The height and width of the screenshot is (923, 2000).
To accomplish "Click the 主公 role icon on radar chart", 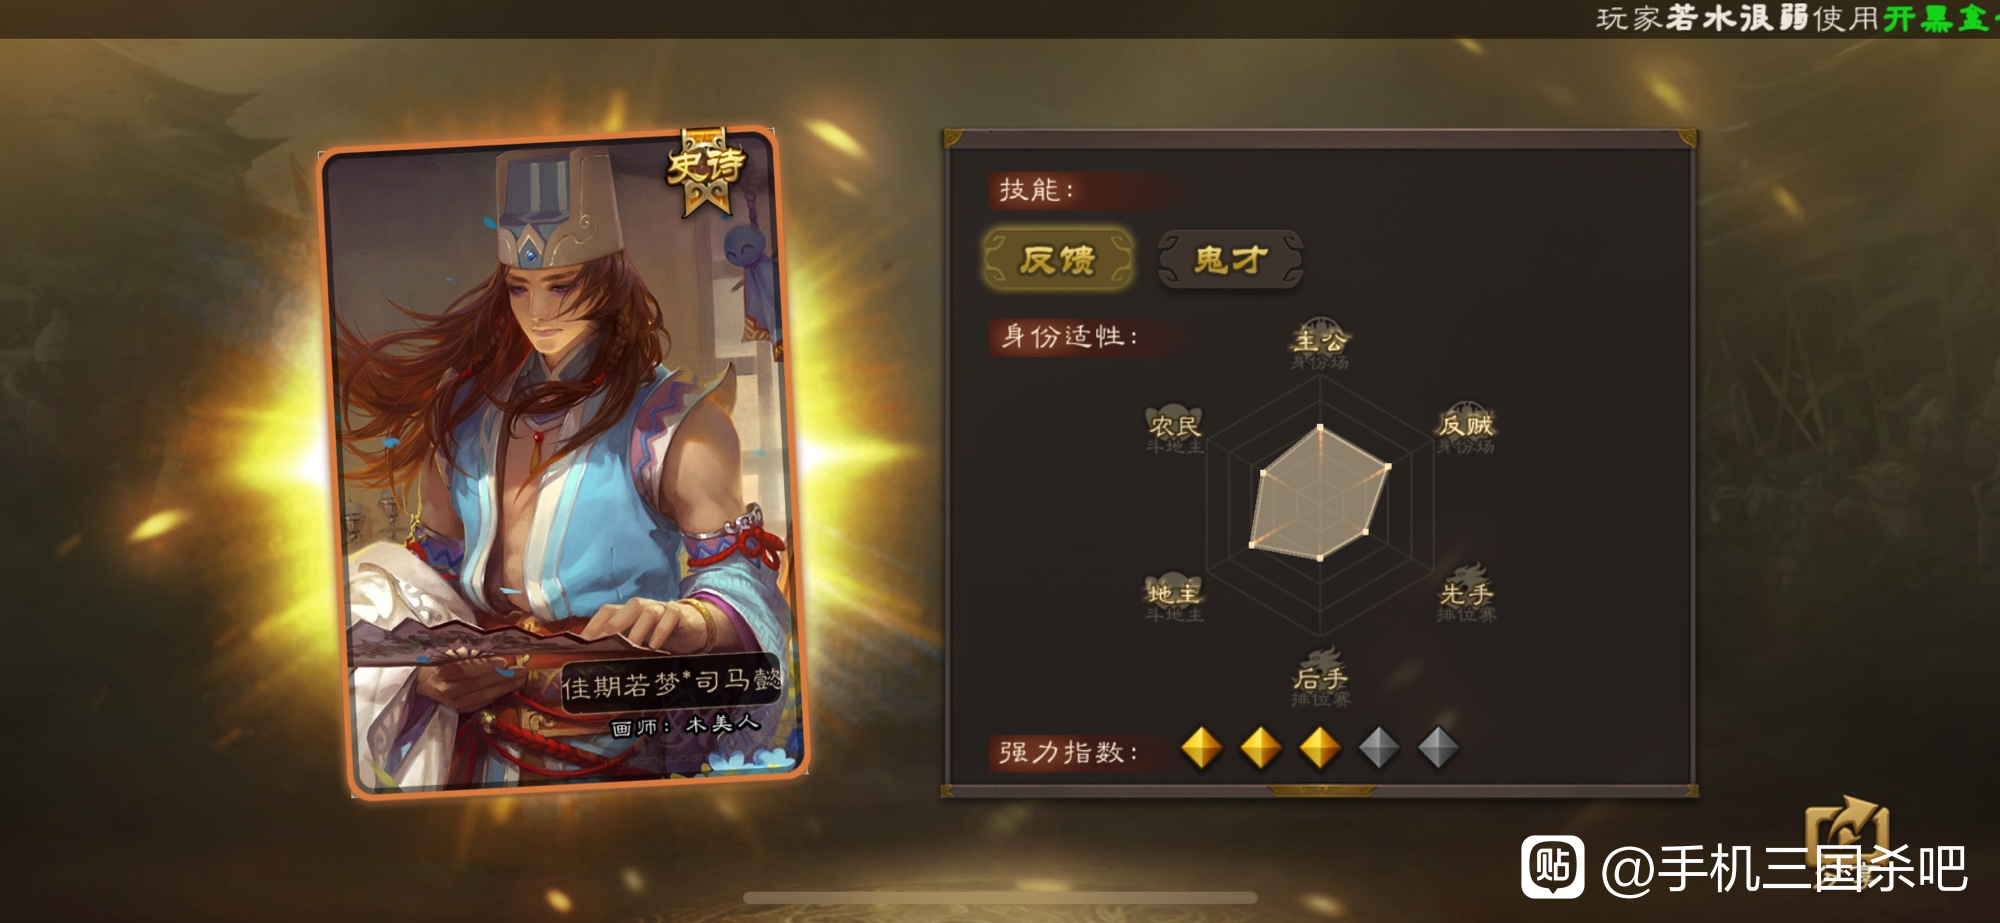I will (1320, 345).
